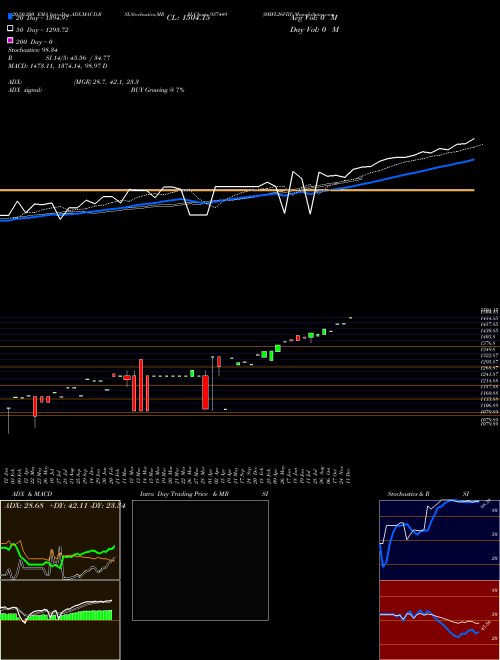
Task: Click the 'ADX: 28.68 +DY: 42.11' readout
Action: click(45, 505)
